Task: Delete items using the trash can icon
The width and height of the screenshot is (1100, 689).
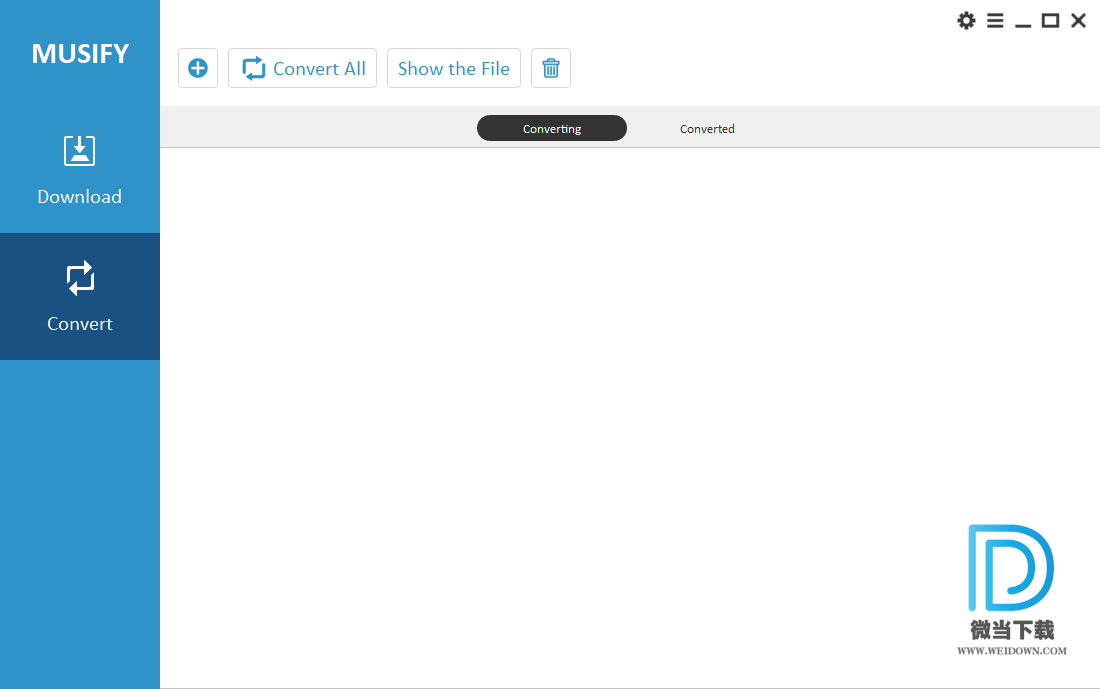Action: [x=551, y=68]
